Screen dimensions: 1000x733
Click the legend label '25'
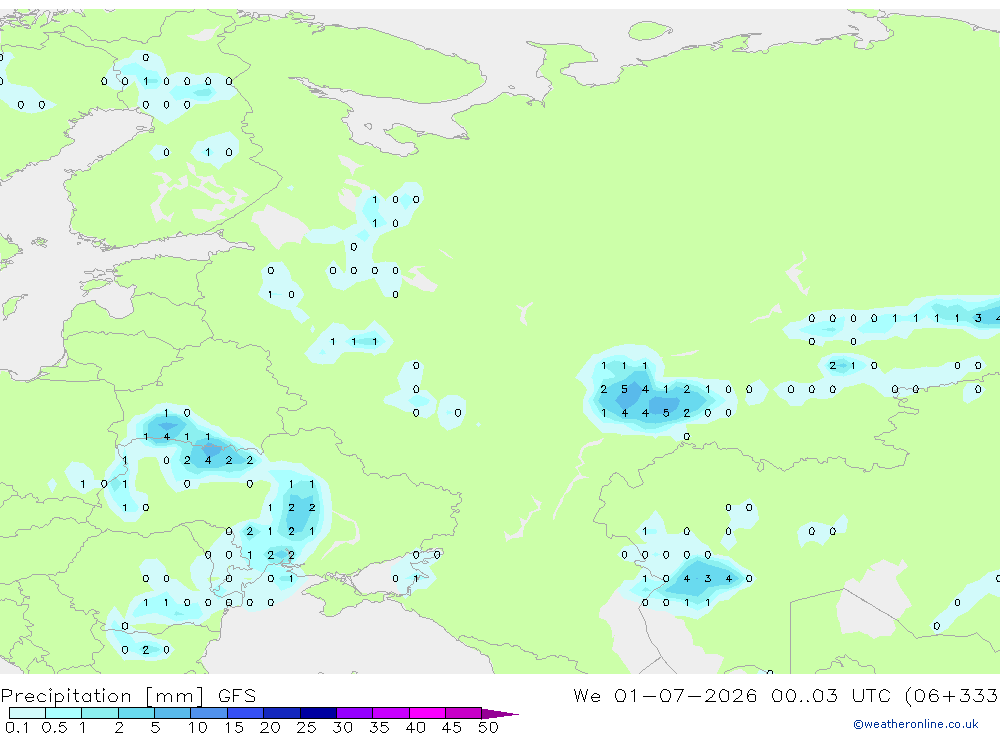click(x=306, y=727)
